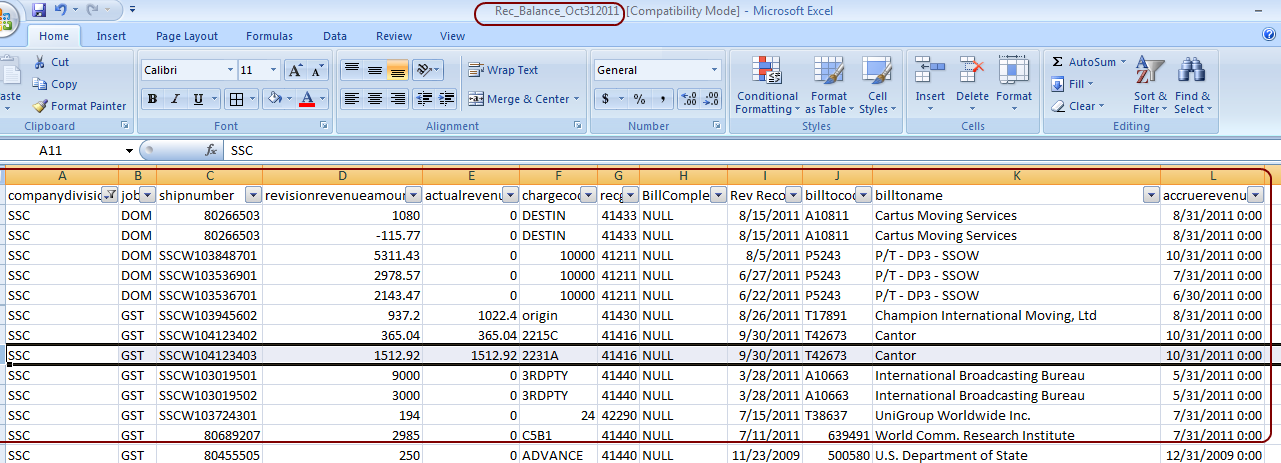The image size is (1281, 463).
Task: Open the Data ribbon tab
Action: coord(335,36)
